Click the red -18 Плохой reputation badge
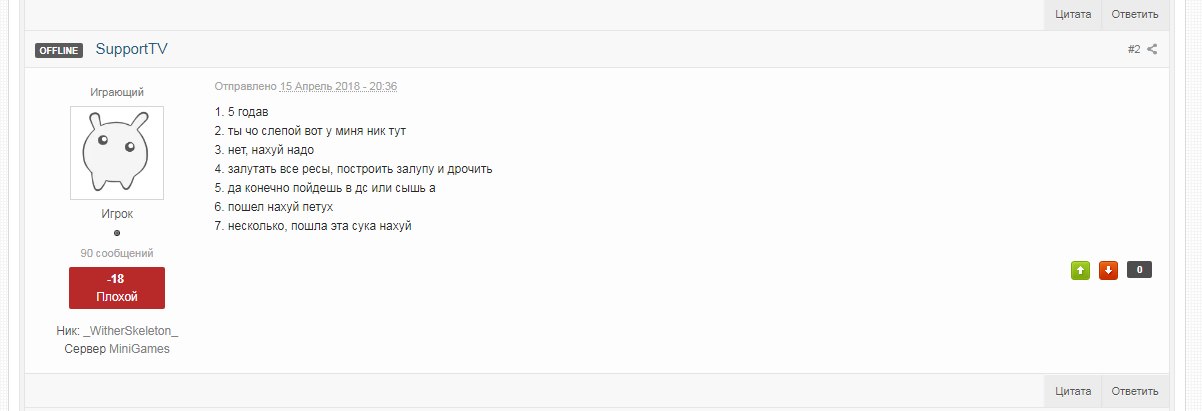Image resolution: width=1202 pixels, height=411 pixels. pyautogui.click(x=117, y=288)
